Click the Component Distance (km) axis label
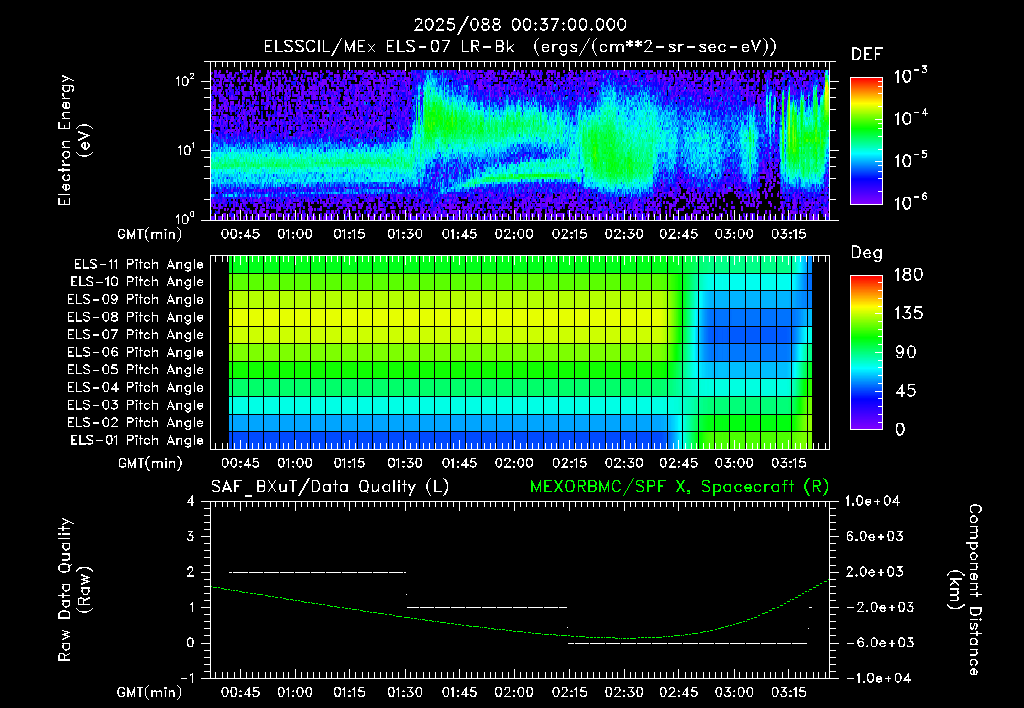This screenshot has width=1024, height=708. (965, 590)
